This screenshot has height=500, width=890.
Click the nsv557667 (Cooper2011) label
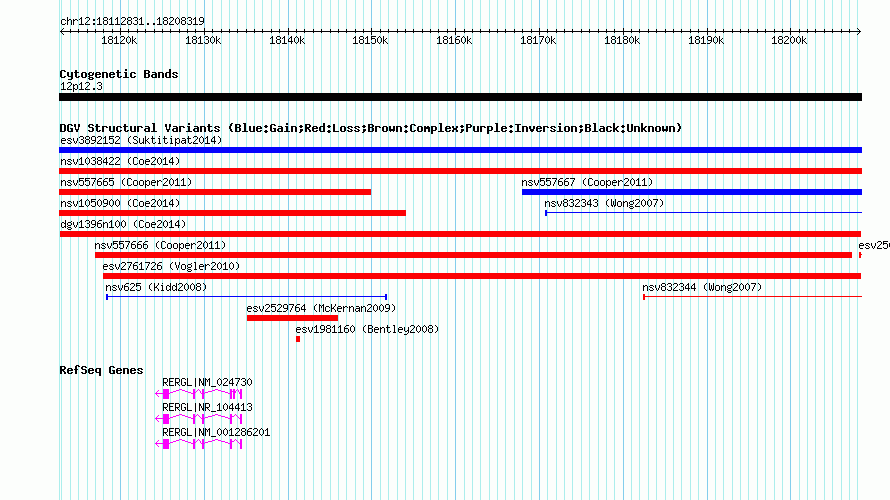pos(587,182)
